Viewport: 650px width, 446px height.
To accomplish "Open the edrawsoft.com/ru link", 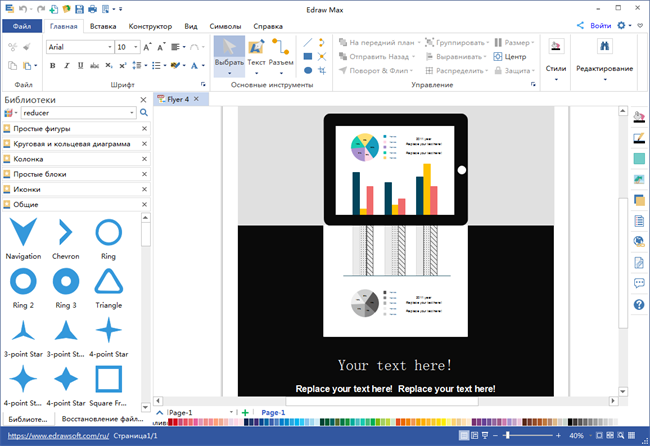I will [58, 436].
